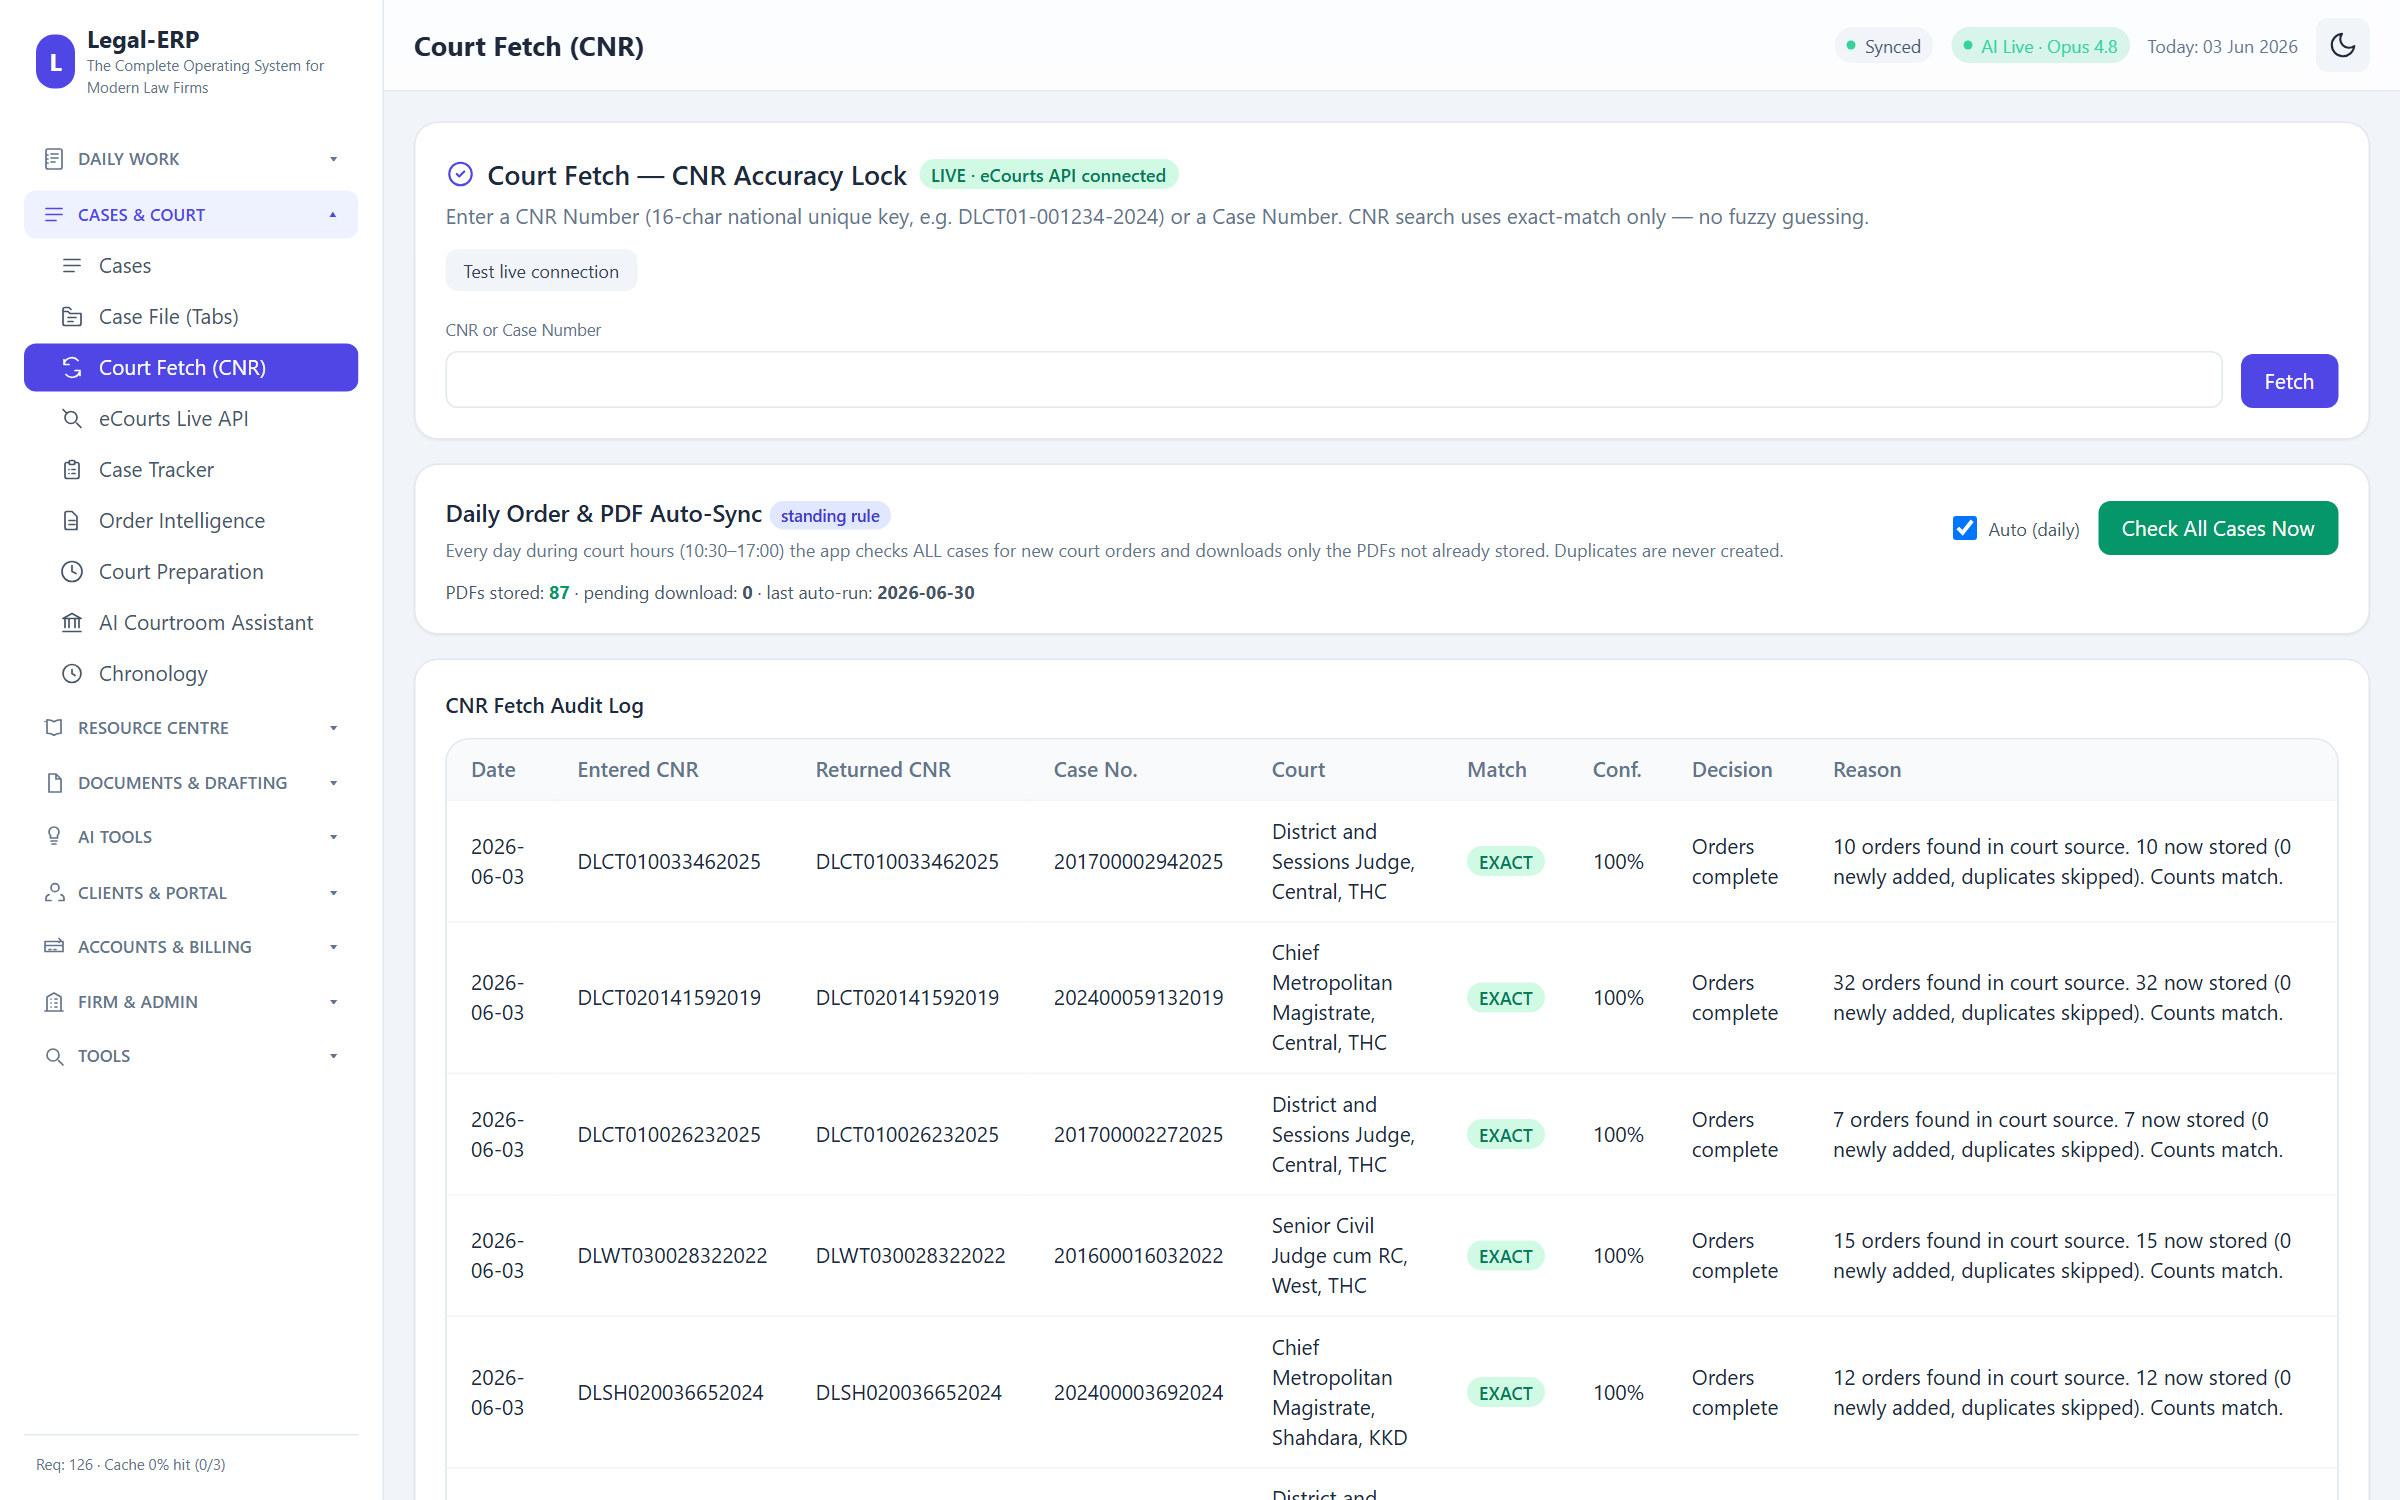Expand the Tools section arrow
This screenshot has height=1500, width=2400.
point(333,1056)
